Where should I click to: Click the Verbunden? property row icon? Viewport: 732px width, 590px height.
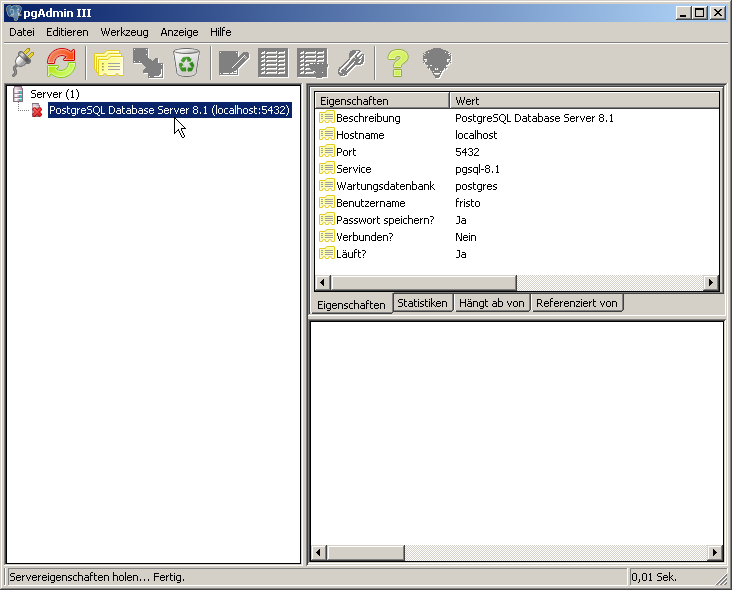coord(326,237)
